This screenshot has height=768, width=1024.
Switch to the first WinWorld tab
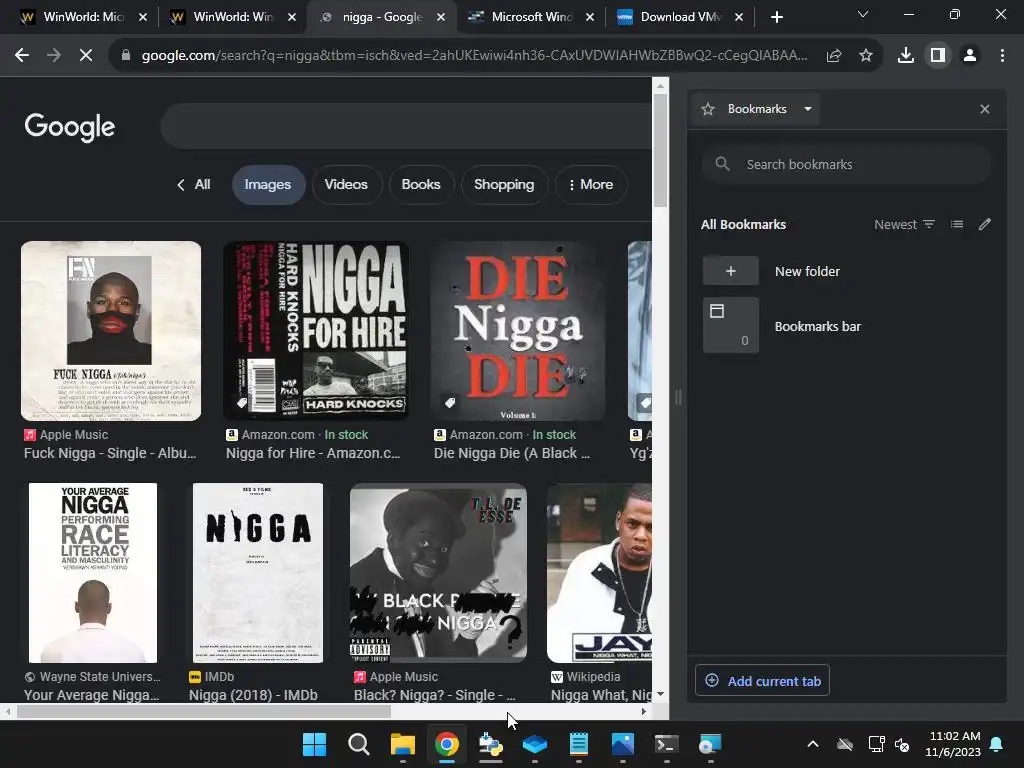[x=83, y=17]
